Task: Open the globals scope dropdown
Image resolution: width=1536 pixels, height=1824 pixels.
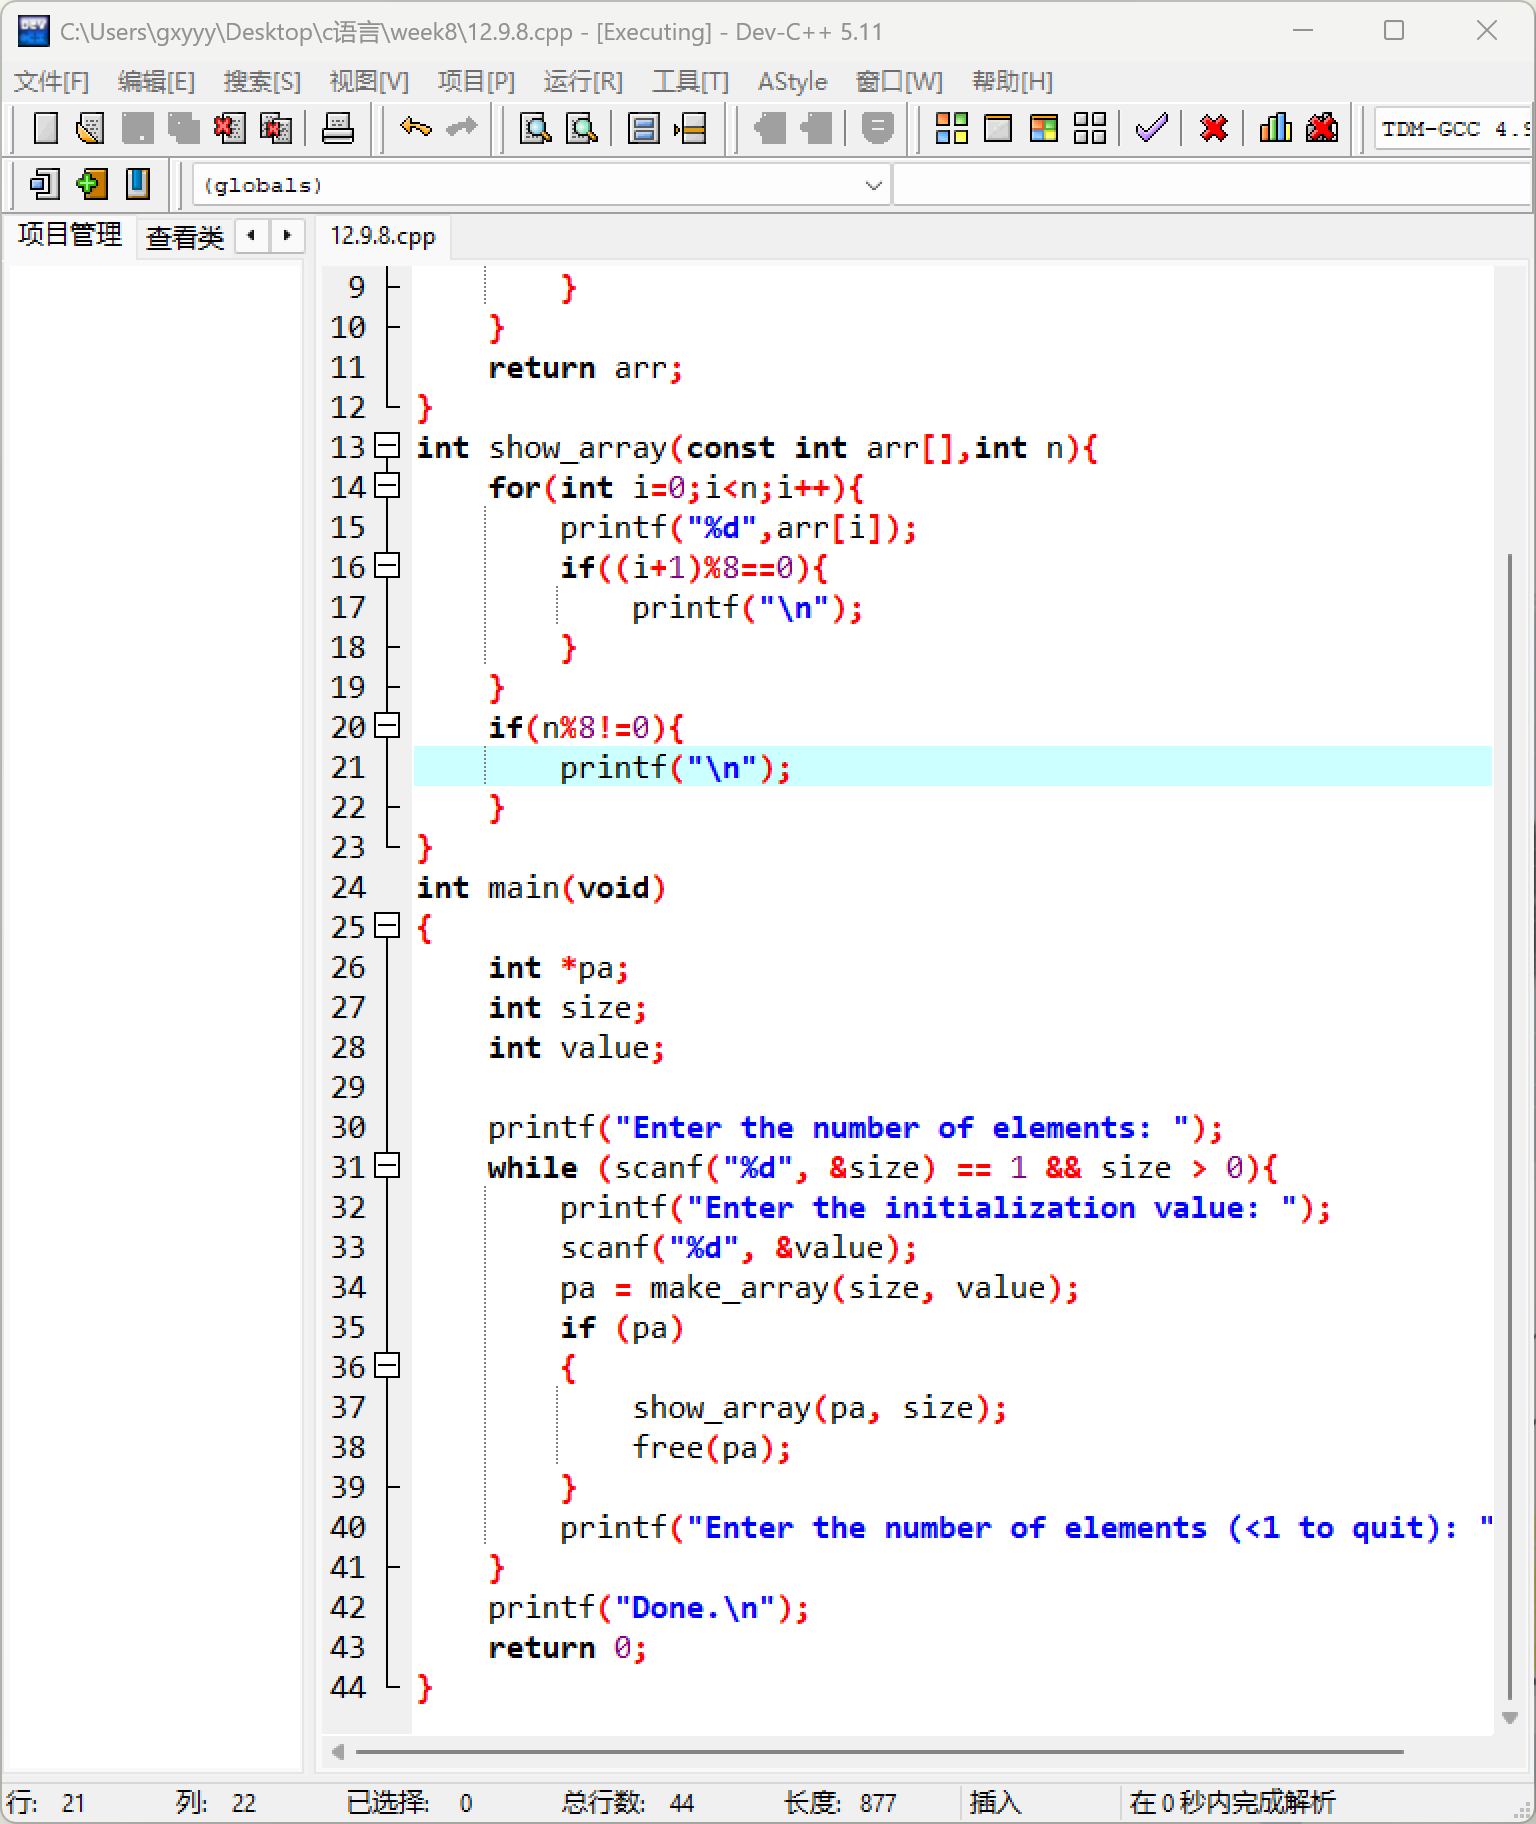Action: click(540, 185)
